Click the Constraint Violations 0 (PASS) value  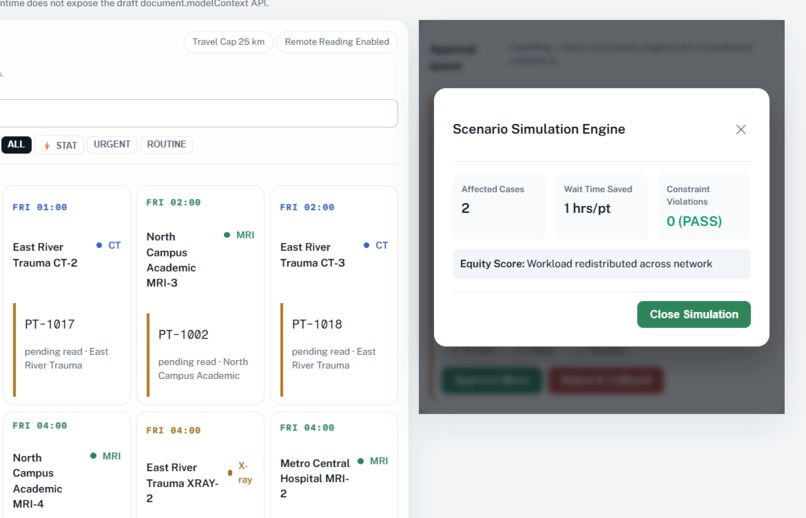click(694, 221)
